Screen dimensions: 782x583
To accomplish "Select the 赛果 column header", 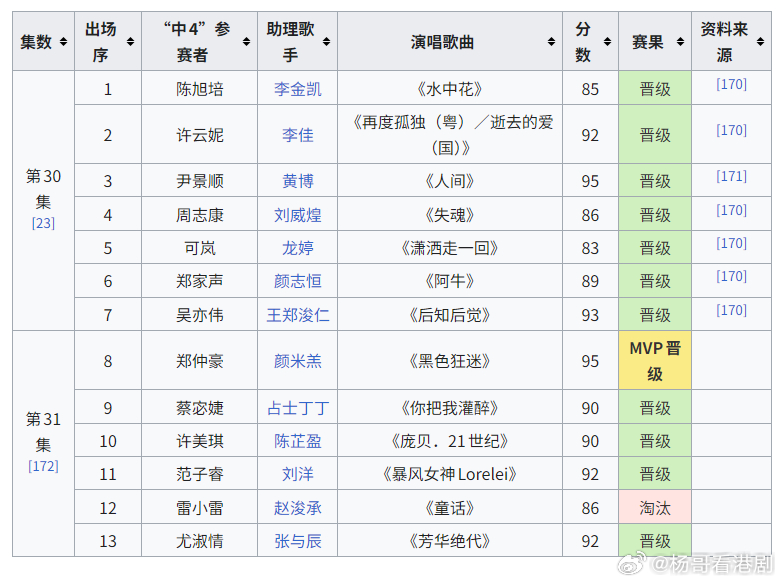I will click(x=655, y=41).
